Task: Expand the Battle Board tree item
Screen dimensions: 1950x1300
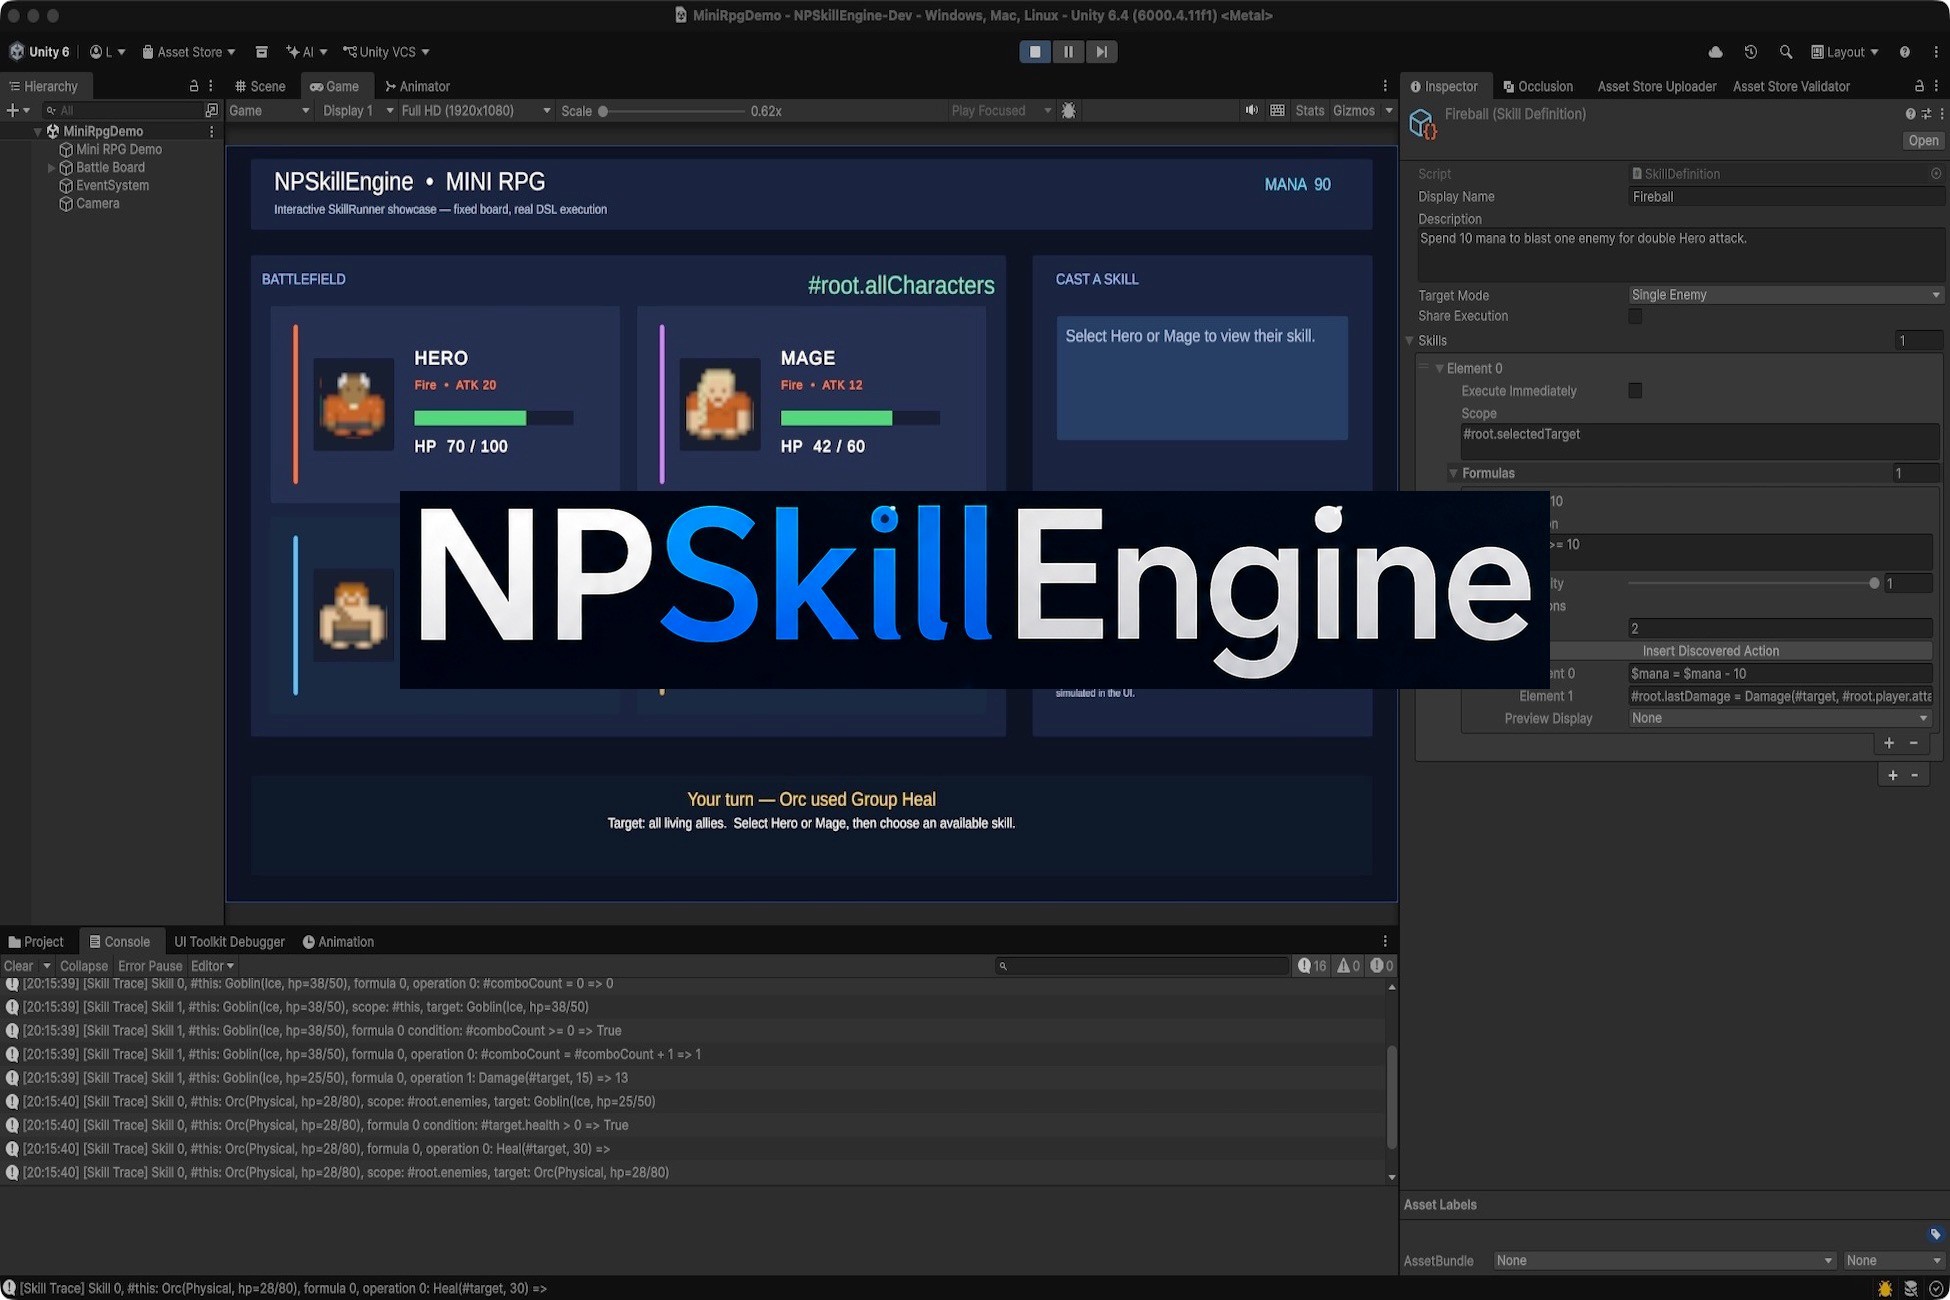Action: pyautogui.click(x=51, y=168)
